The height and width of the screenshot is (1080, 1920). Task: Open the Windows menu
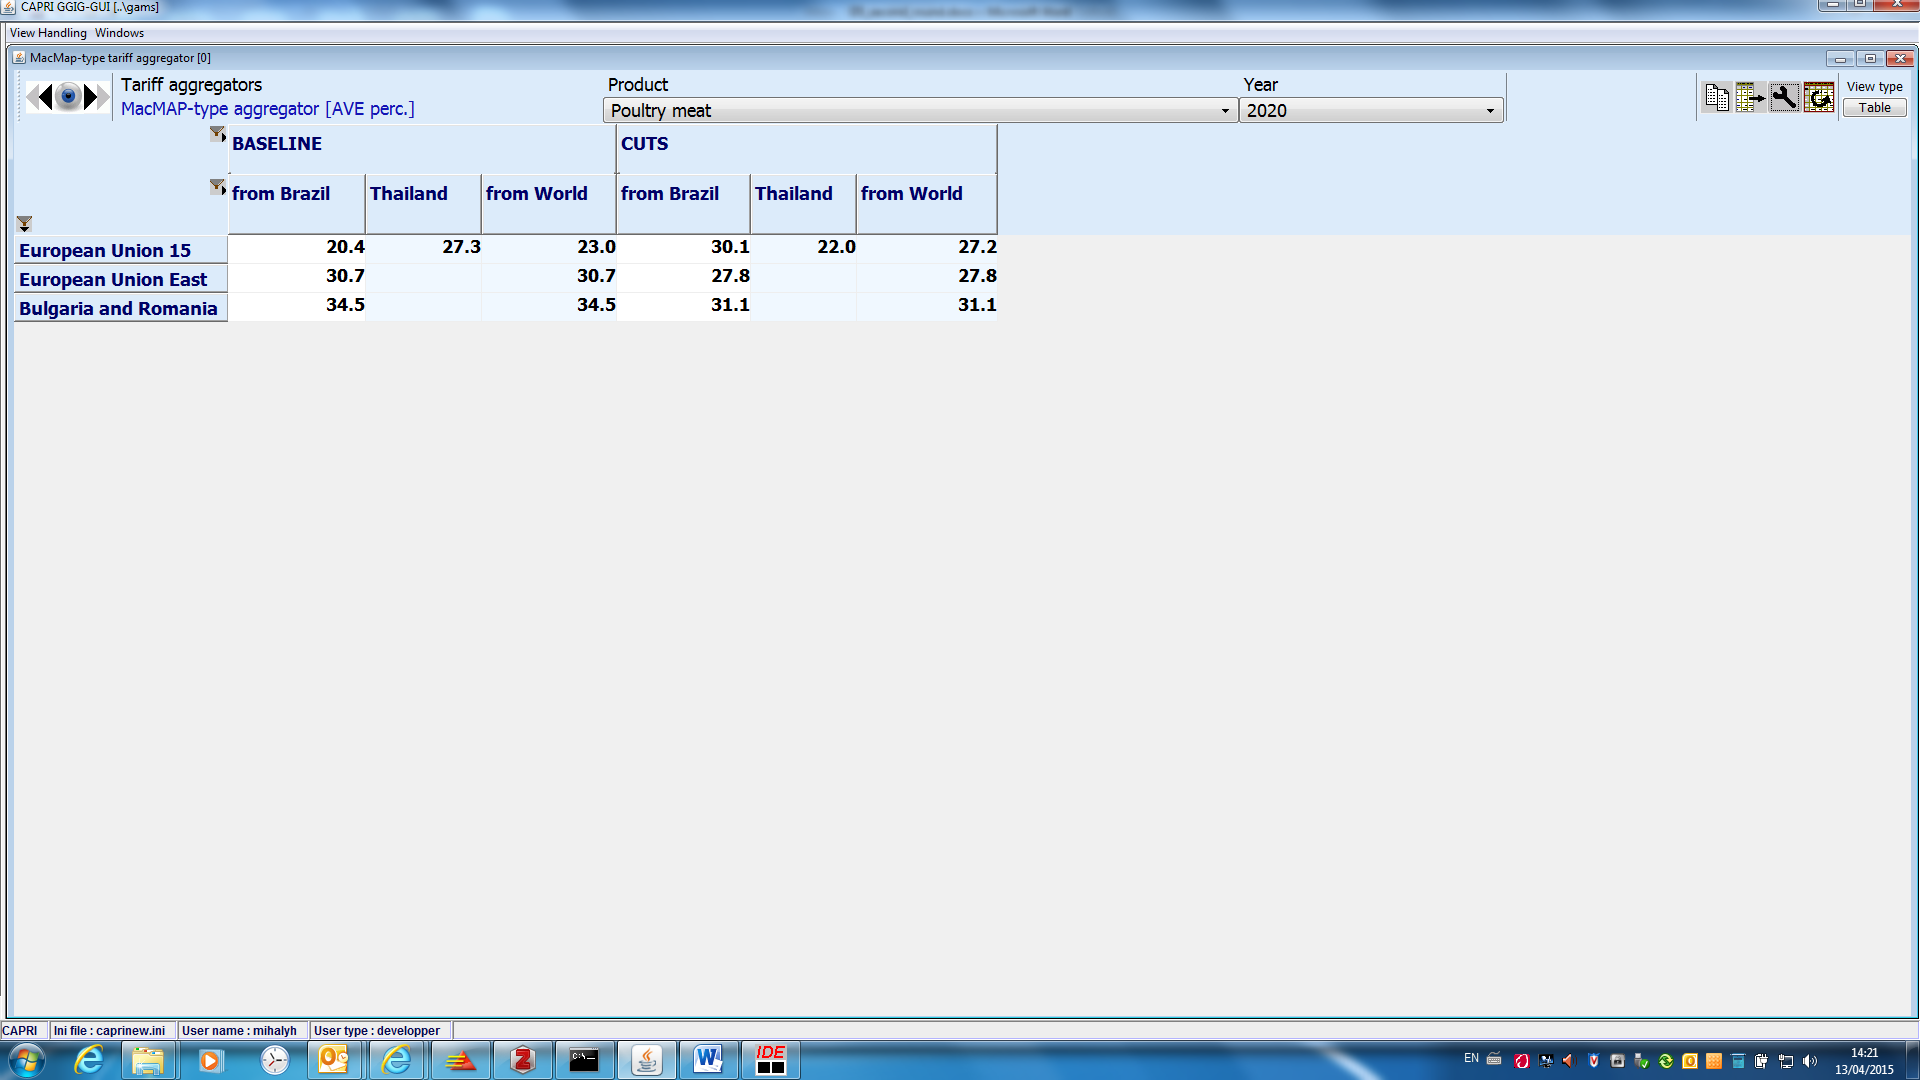coord(119,33)
